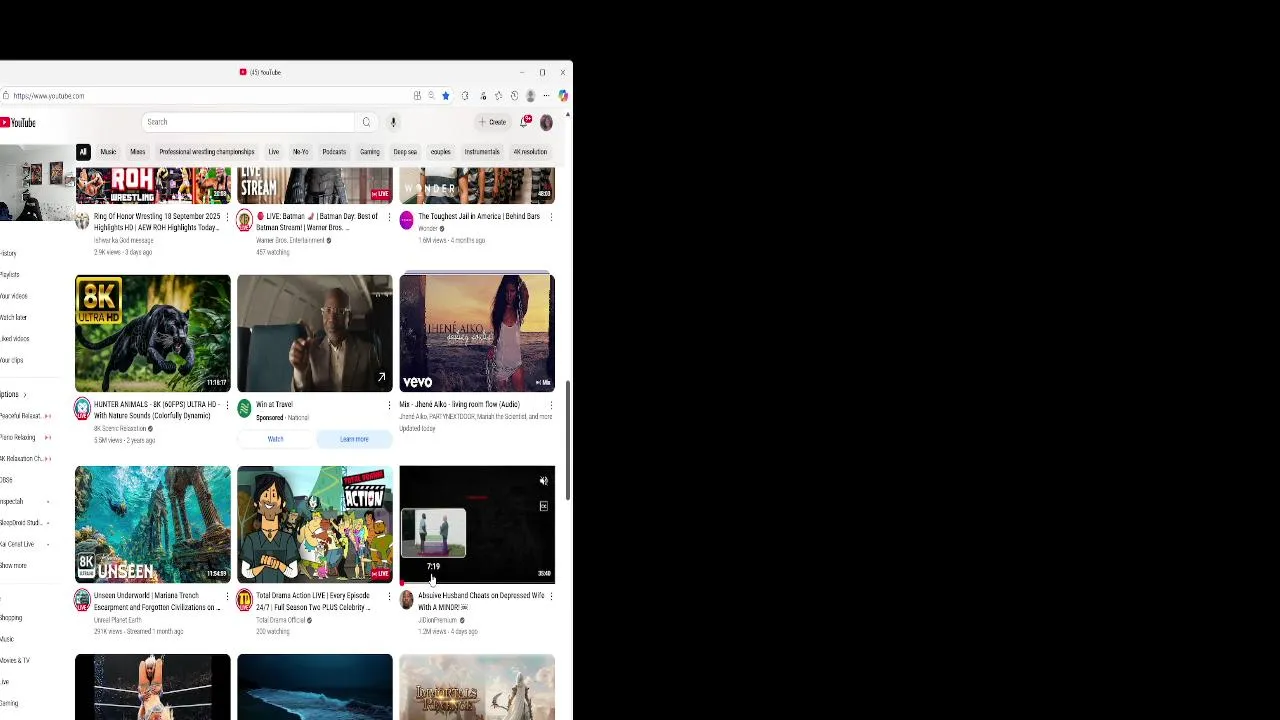
Task: Click the YouTube logo
Action: pos(18,122)
